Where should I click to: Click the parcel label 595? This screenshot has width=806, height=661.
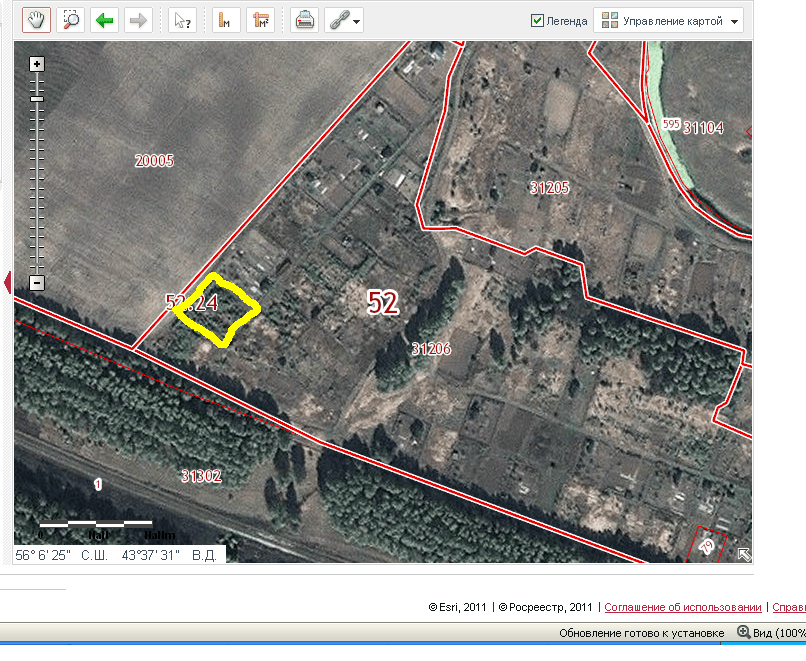click(671, 124)
